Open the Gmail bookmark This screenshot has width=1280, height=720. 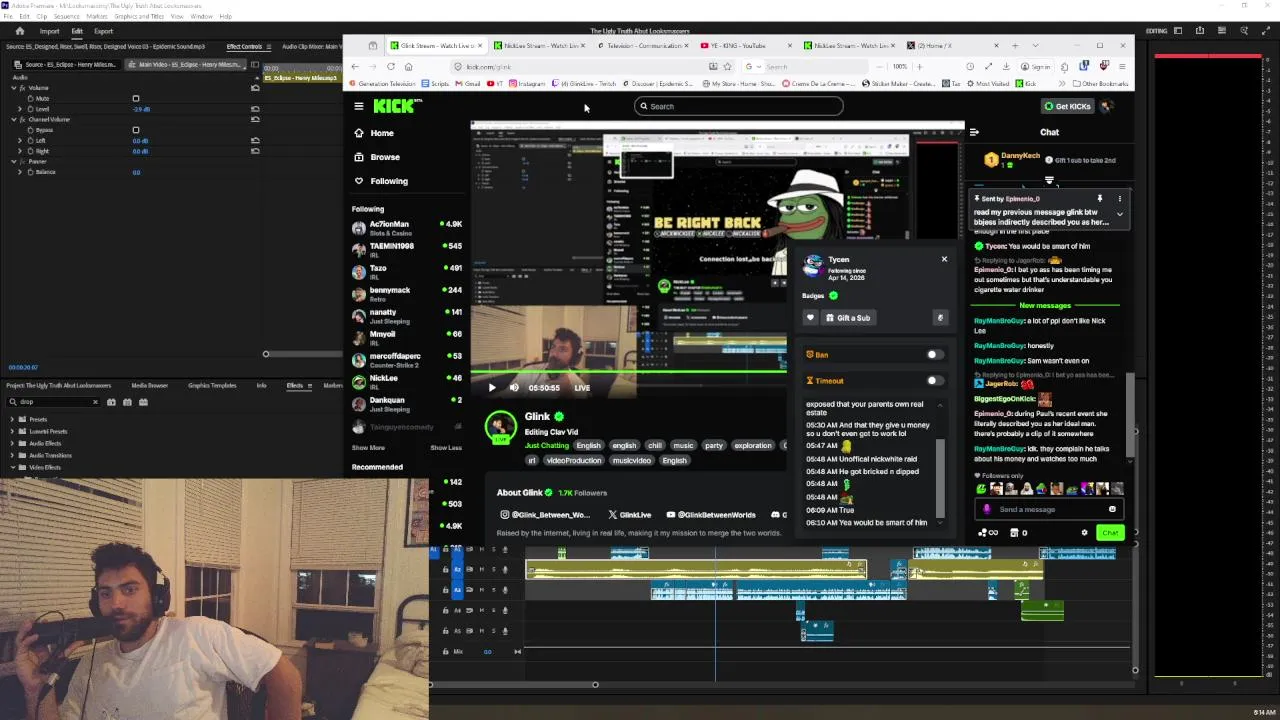[469, 84]
